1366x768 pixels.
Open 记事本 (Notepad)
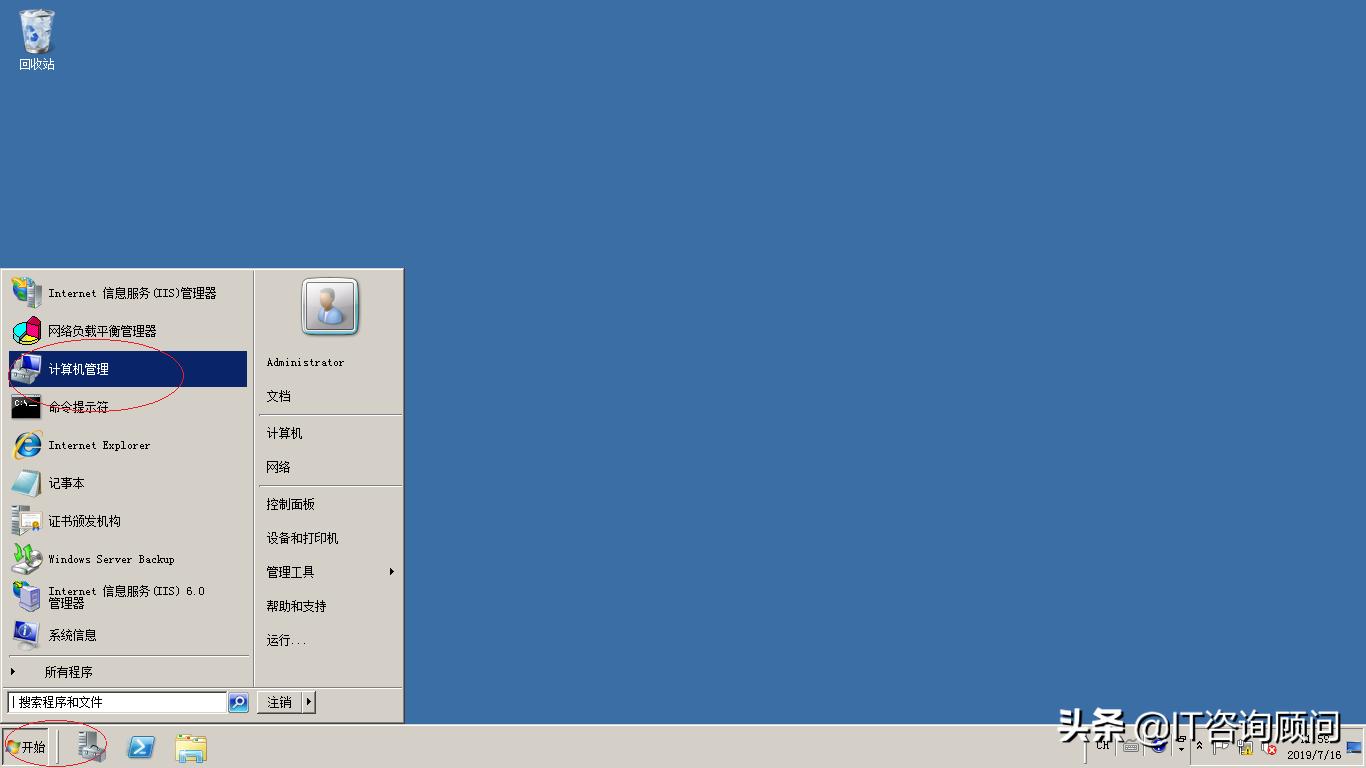[x=66, y=482]
